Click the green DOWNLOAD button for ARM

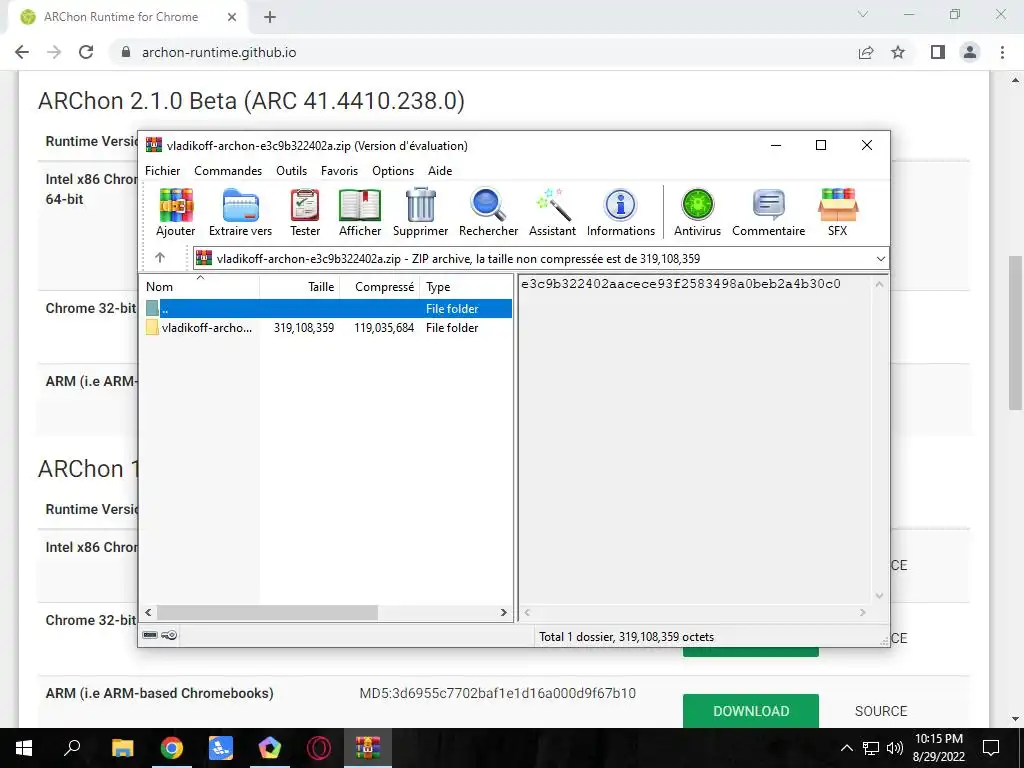pos(751,711)
